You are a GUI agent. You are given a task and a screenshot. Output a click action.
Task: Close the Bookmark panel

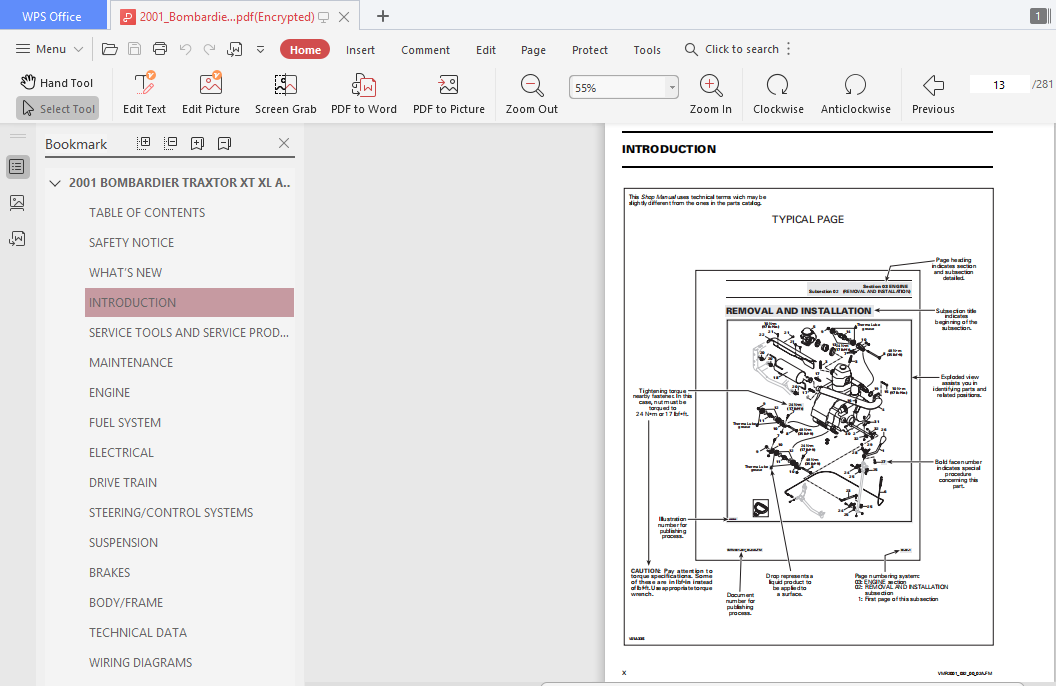tap(284, 143)
